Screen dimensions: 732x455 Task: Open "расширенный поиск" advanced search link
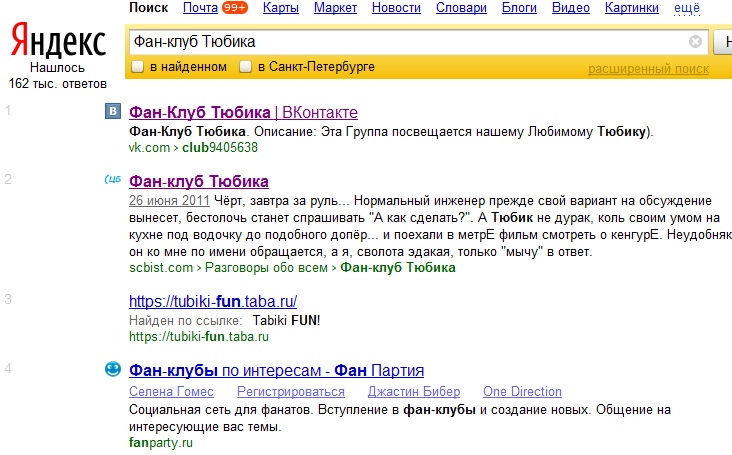pyautogui.click(x=648, y=69)
